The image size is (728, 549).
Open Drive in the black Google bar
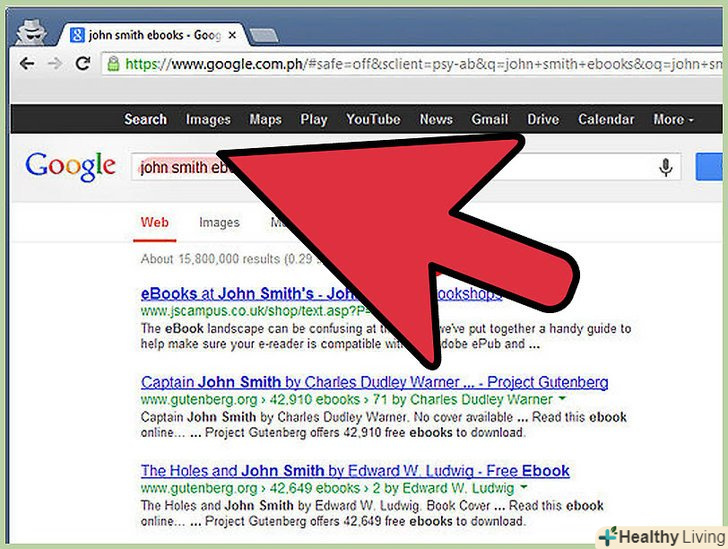543,119
